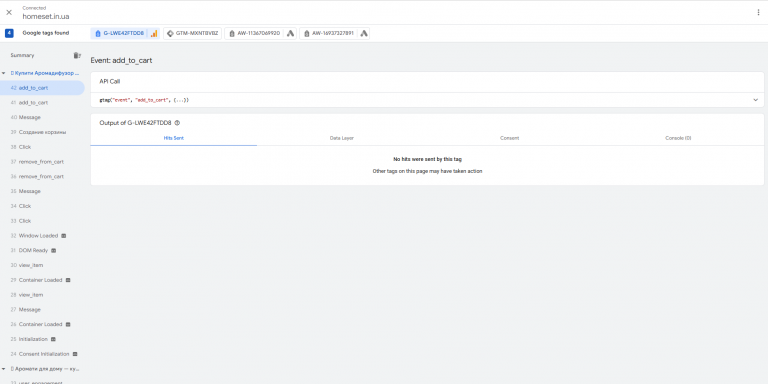Click icon beside event 29 Container Loaded
The height and width of the screenshot is (384, 768).
68,280
